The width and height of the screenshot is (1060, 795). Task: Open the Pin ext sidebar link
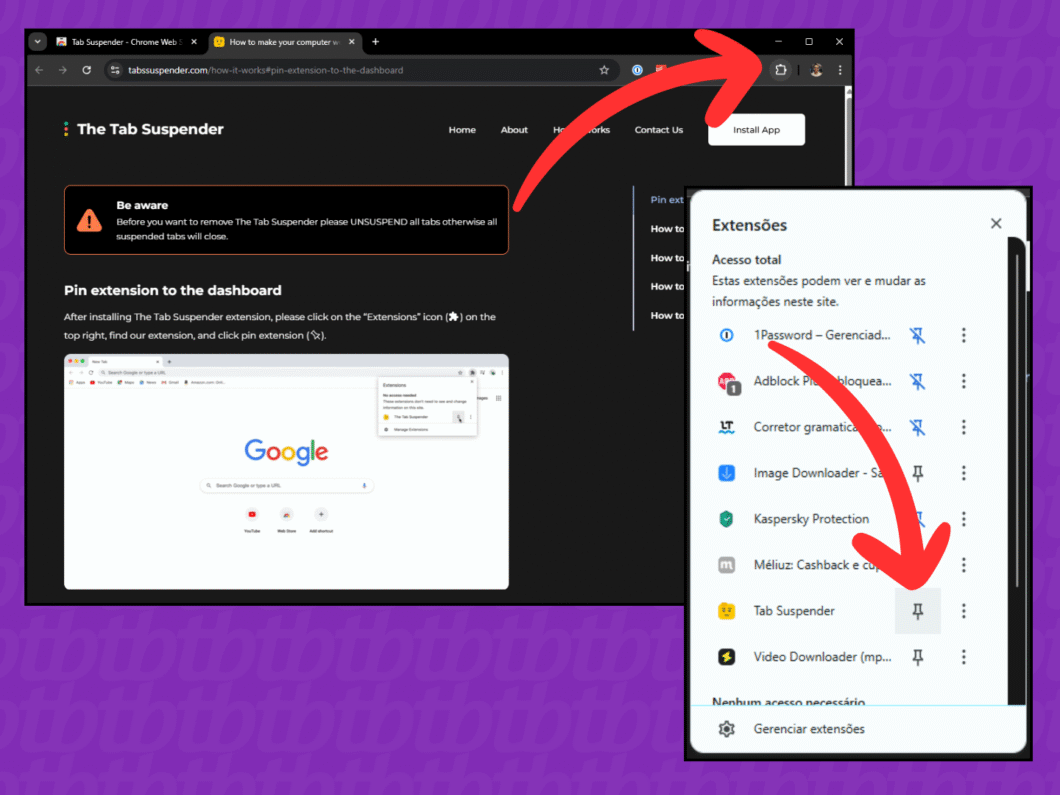coord(667,199)
